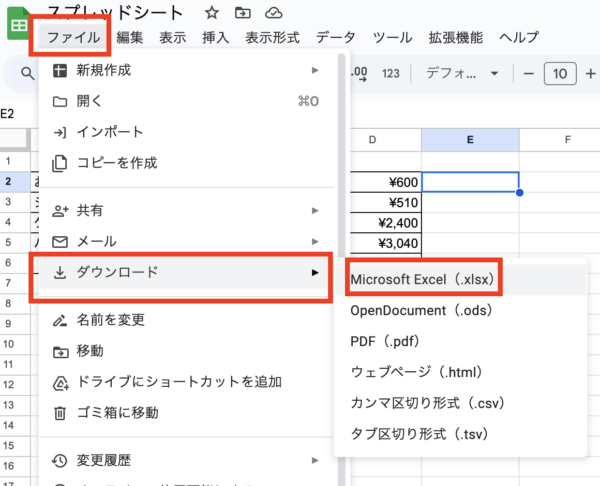The image size is (600, 486).
Task: Choose the メール menu entry
Action: coord(186,241)
